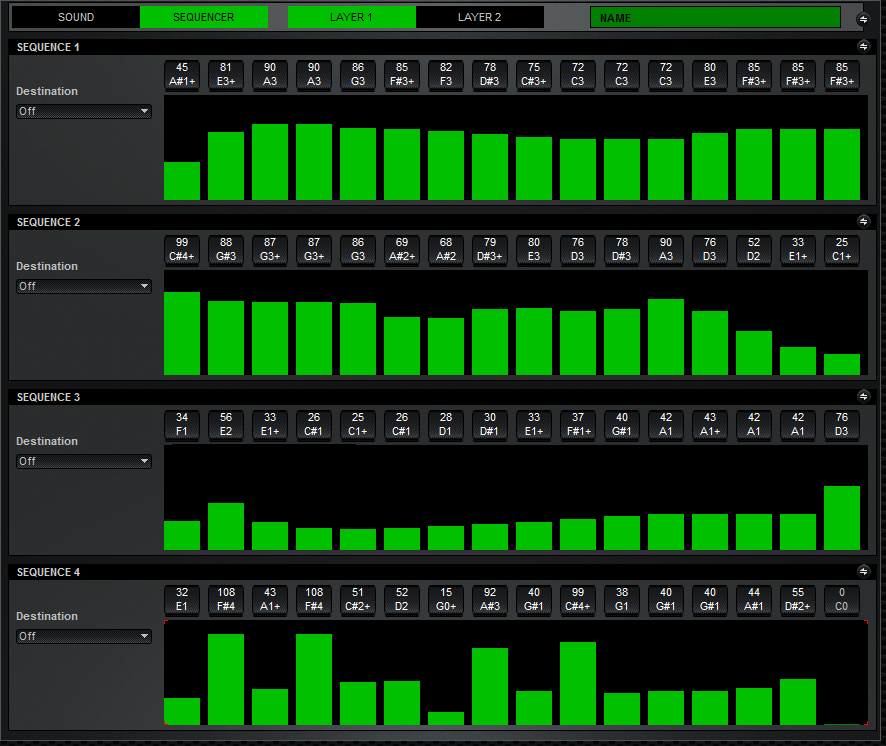The image size is (886, 746).
Task: Click inside the green NAME input field
Action: (715, 17)
